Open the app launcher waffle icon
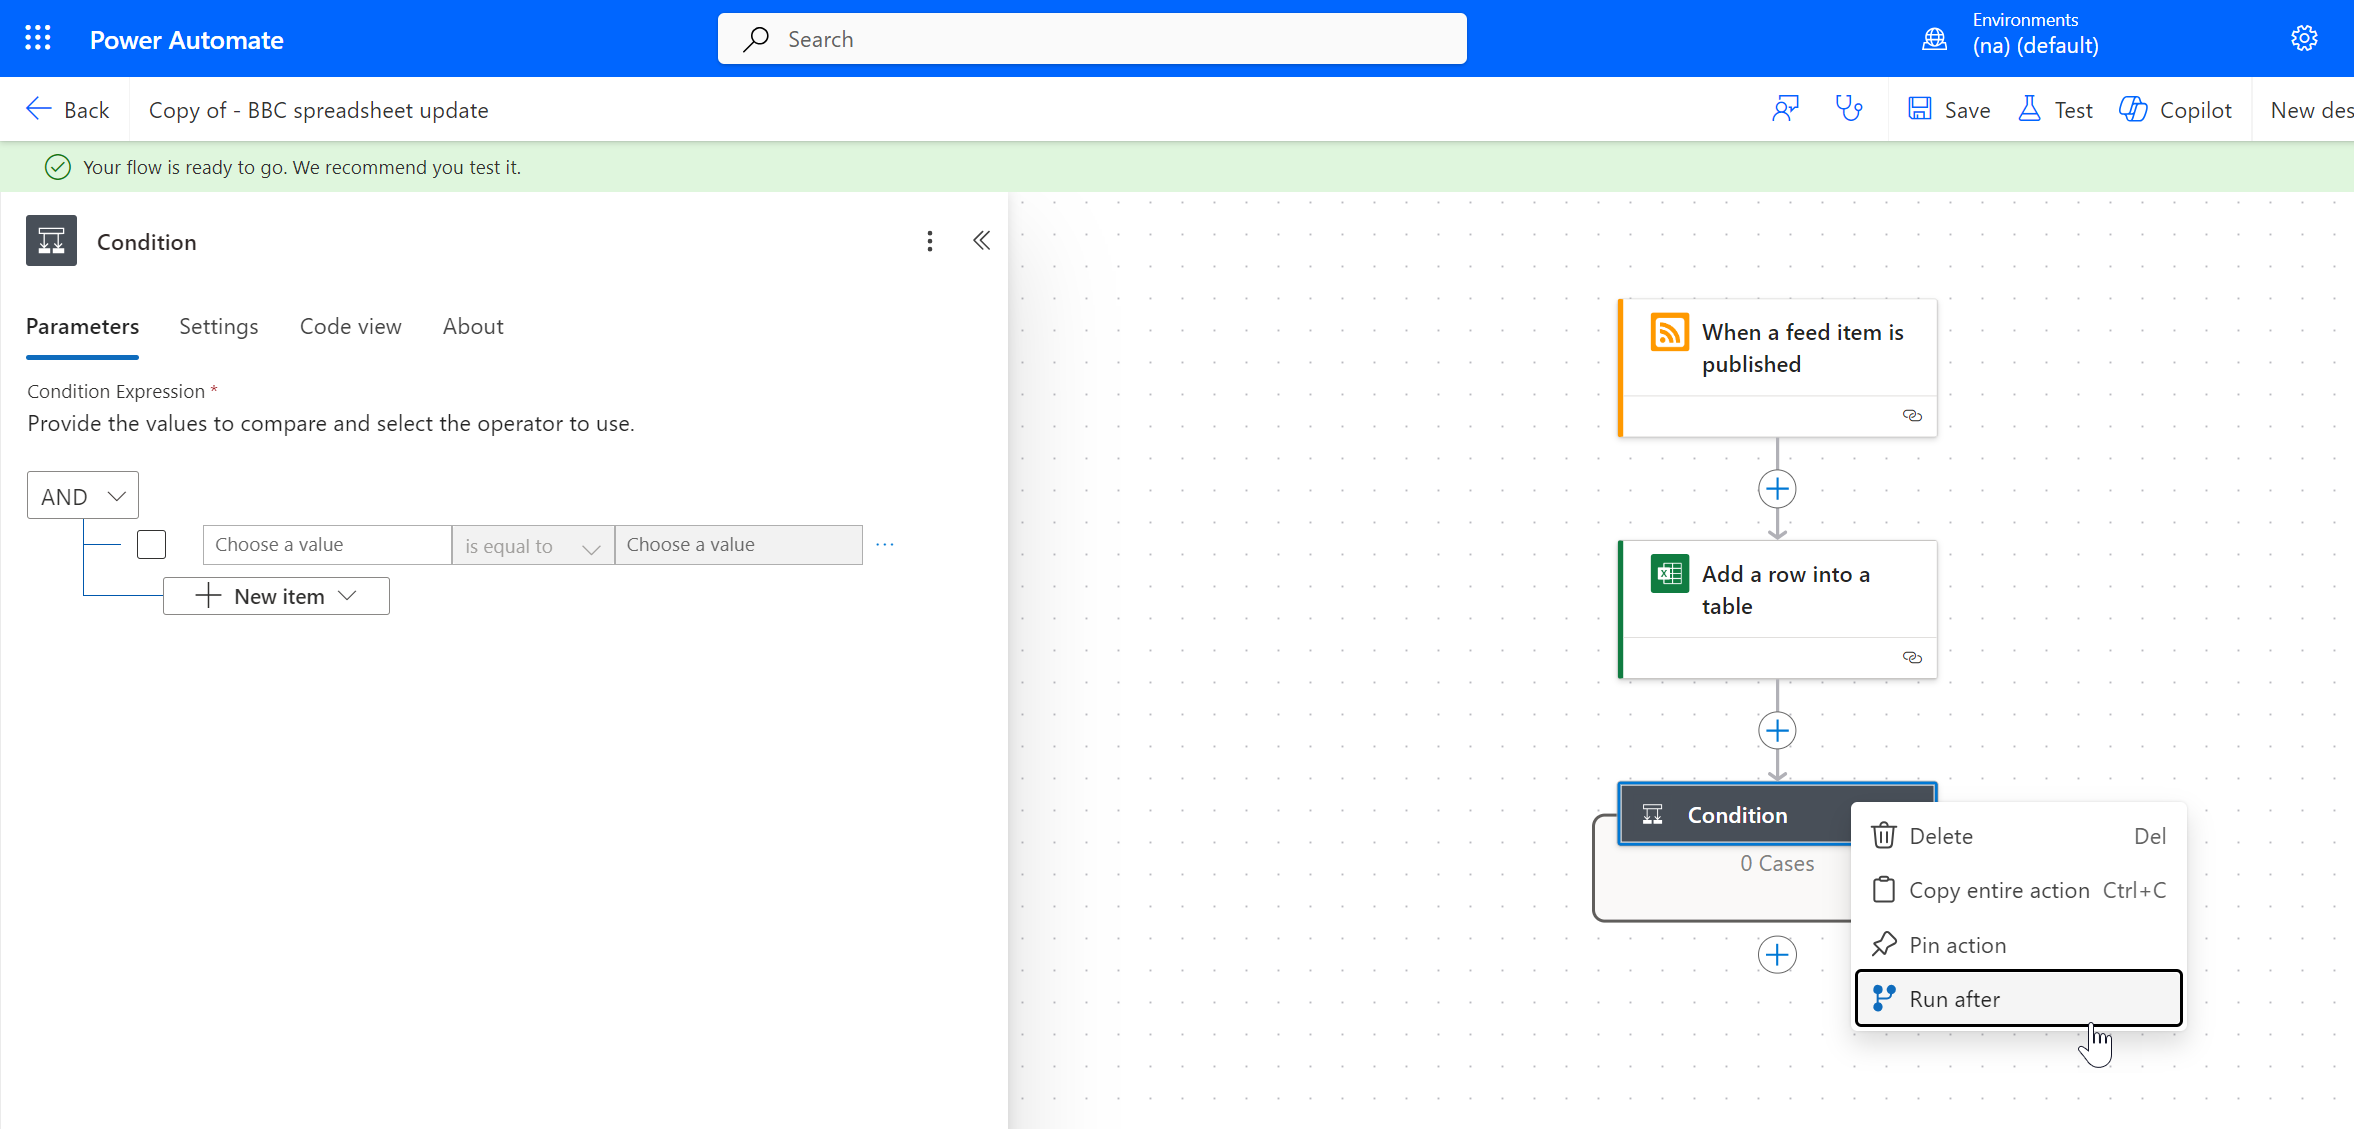Screen dimensions: 2354x1129 (x=38, y=39)
